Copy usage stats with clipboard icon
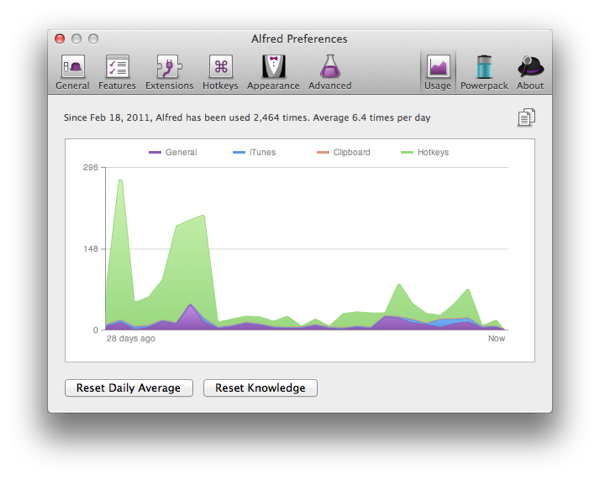The width and height of the screenshot is (600, 479). (x=526, y=117)
